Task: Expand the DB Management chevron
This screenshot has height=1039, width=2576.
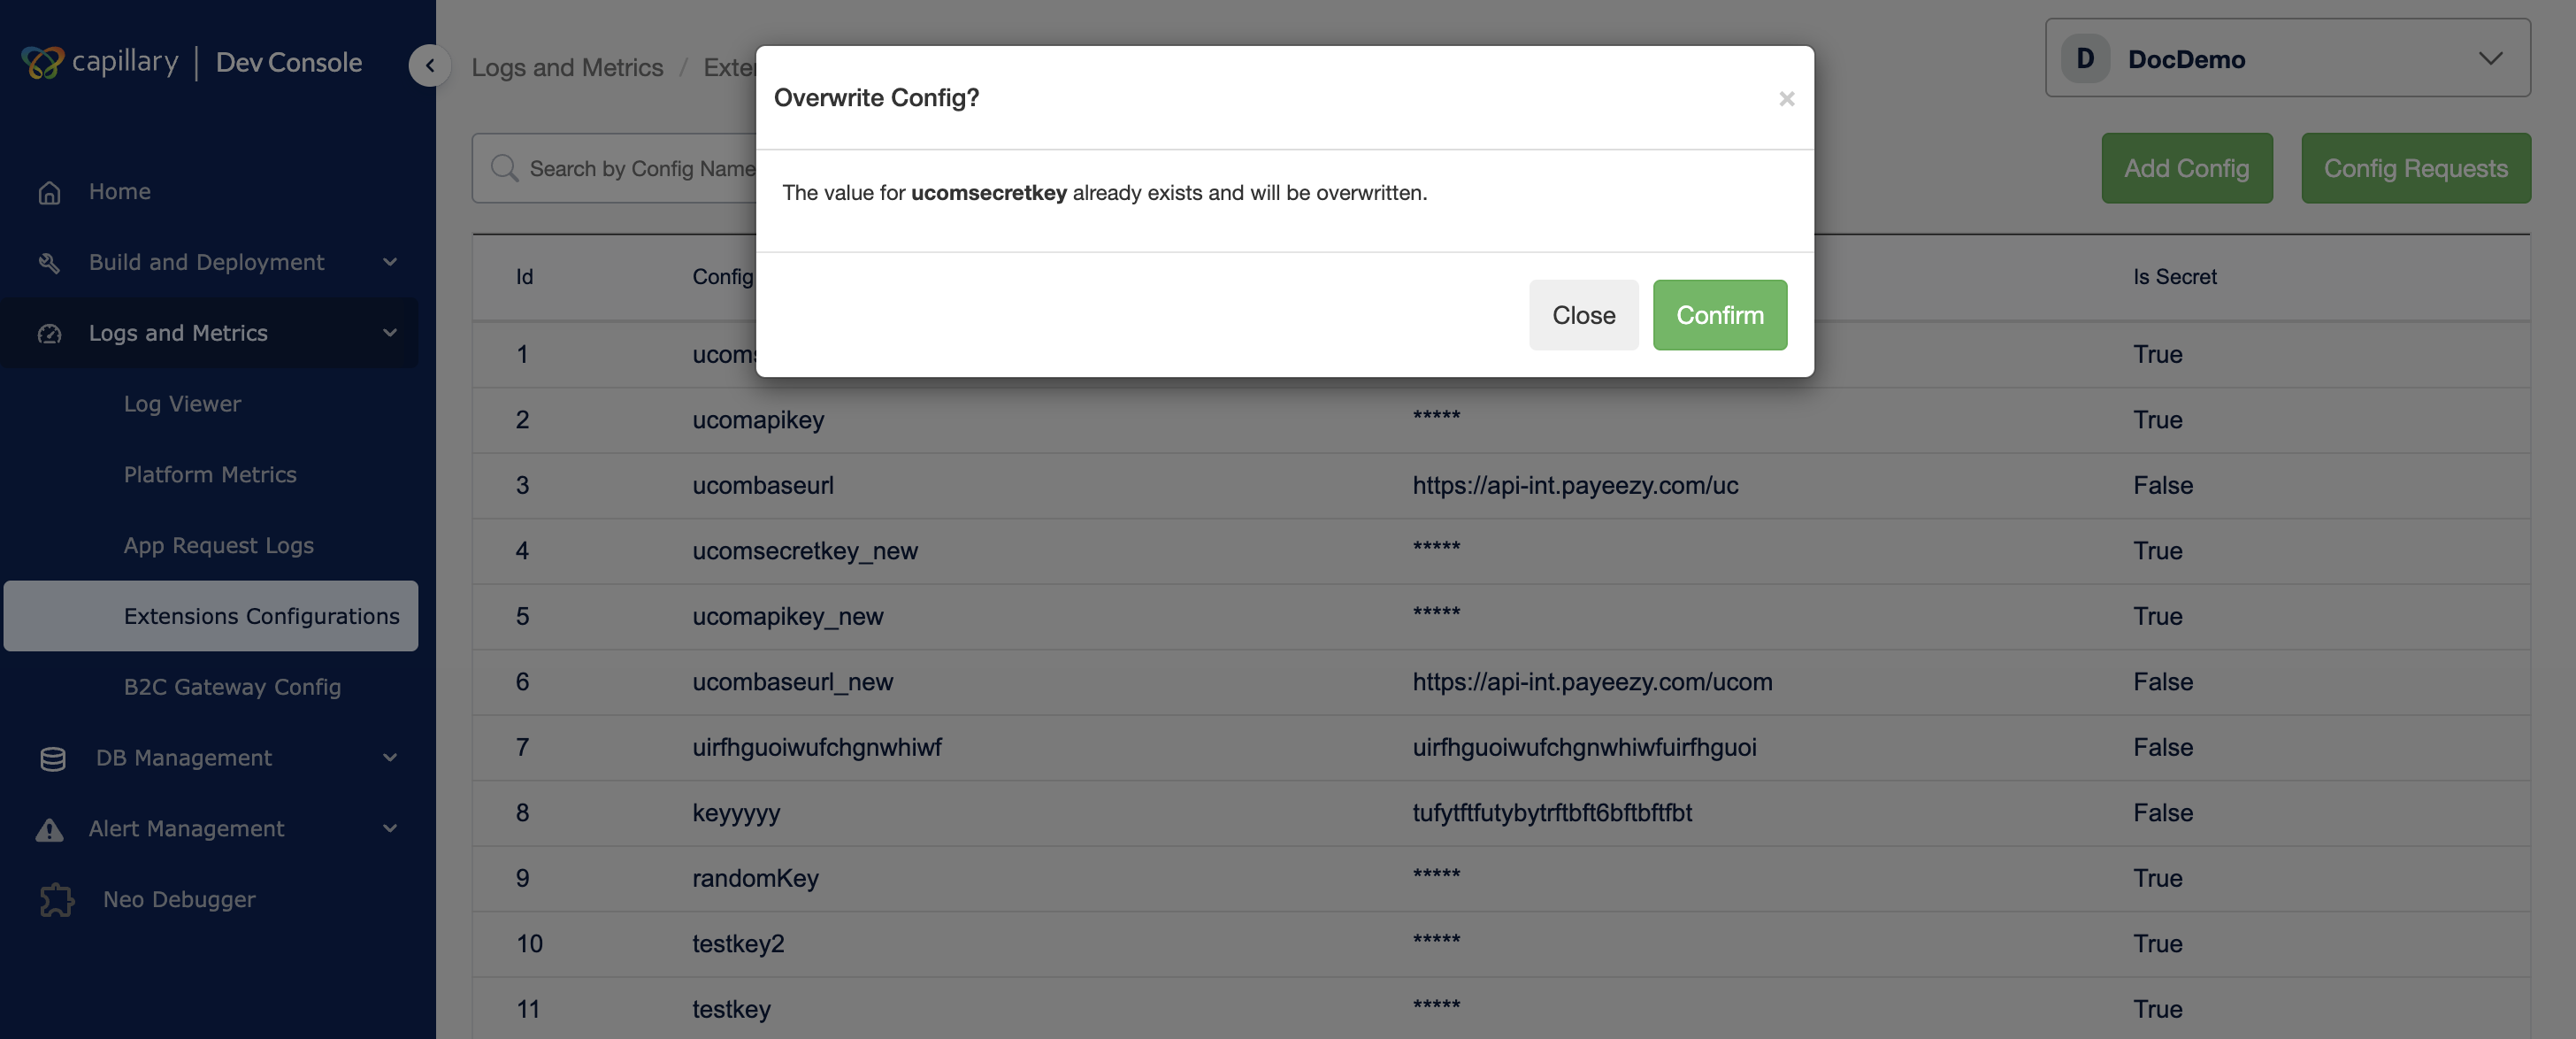Action: [x=390, y=758]
